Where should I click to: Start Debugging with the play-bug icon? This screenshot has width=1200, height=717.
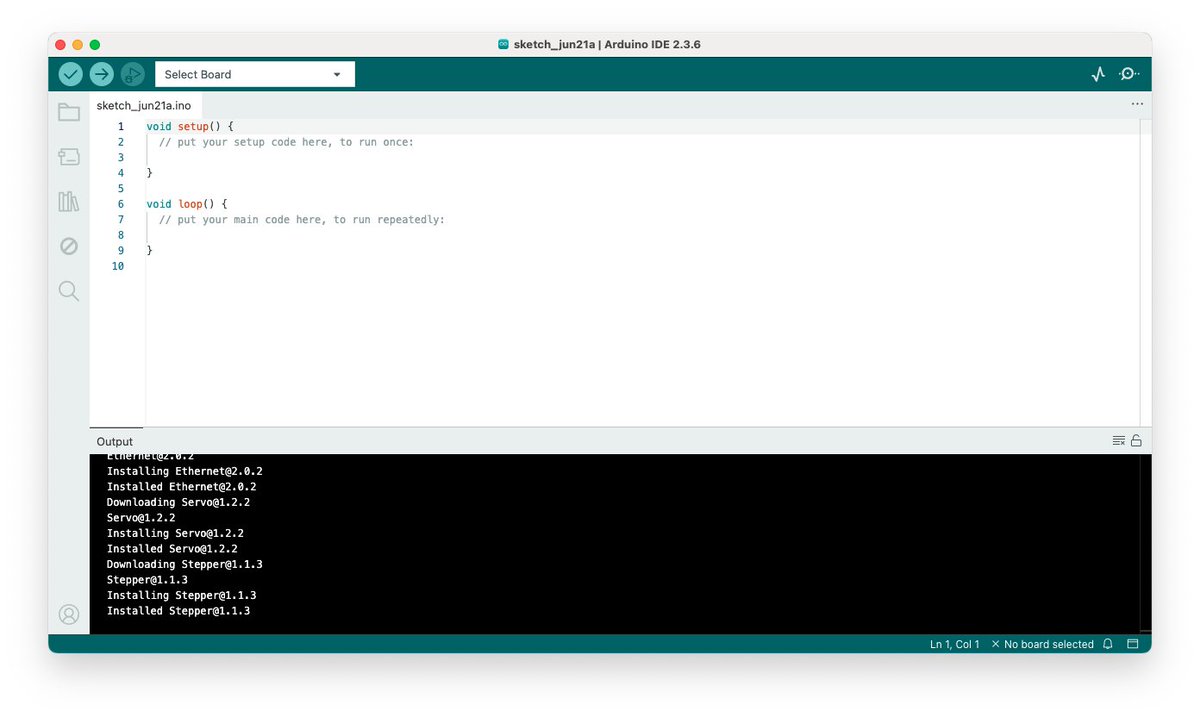132,74
